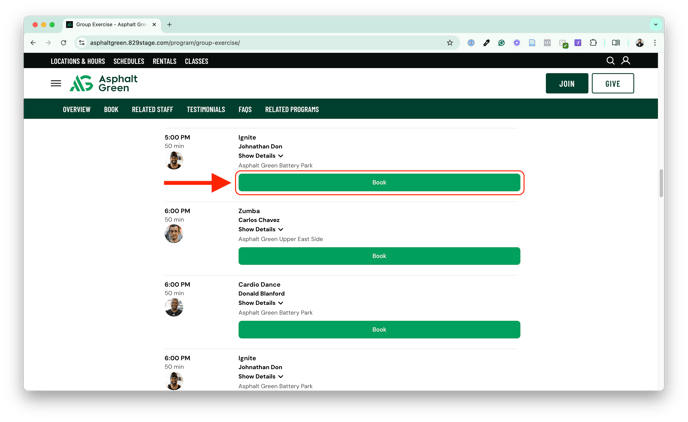Image resolution: width=688 pixels, height=422 pixels.
Task: View site information icon in address bar
Action: (82, 43)
